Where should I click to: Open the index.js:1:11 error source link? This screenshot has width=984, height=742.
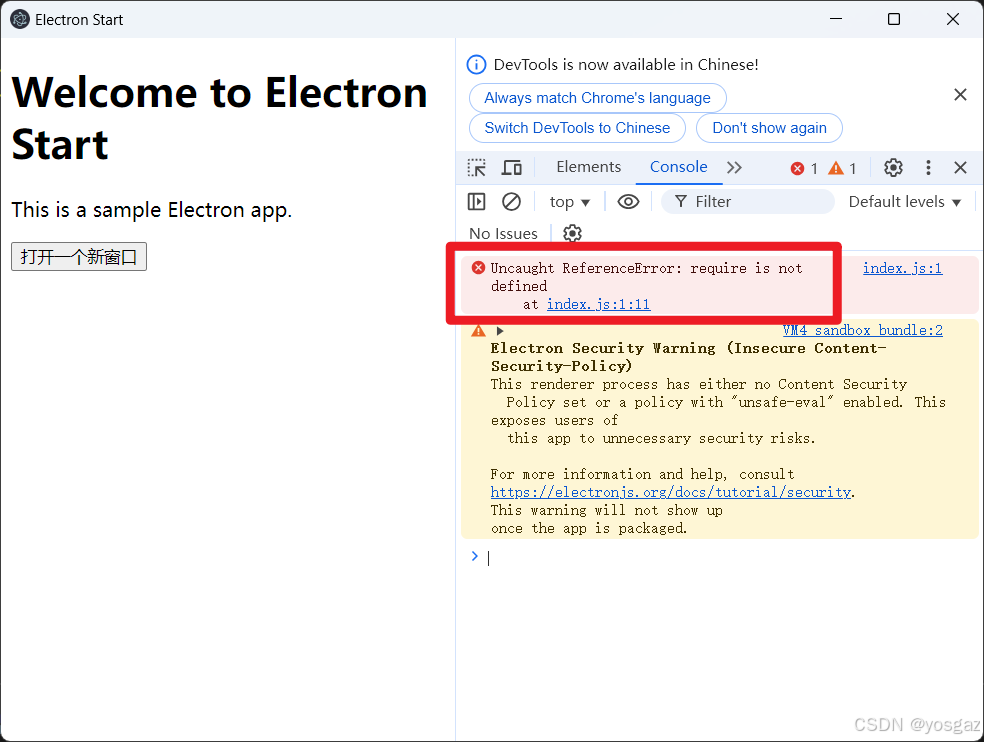click(598, 303)
